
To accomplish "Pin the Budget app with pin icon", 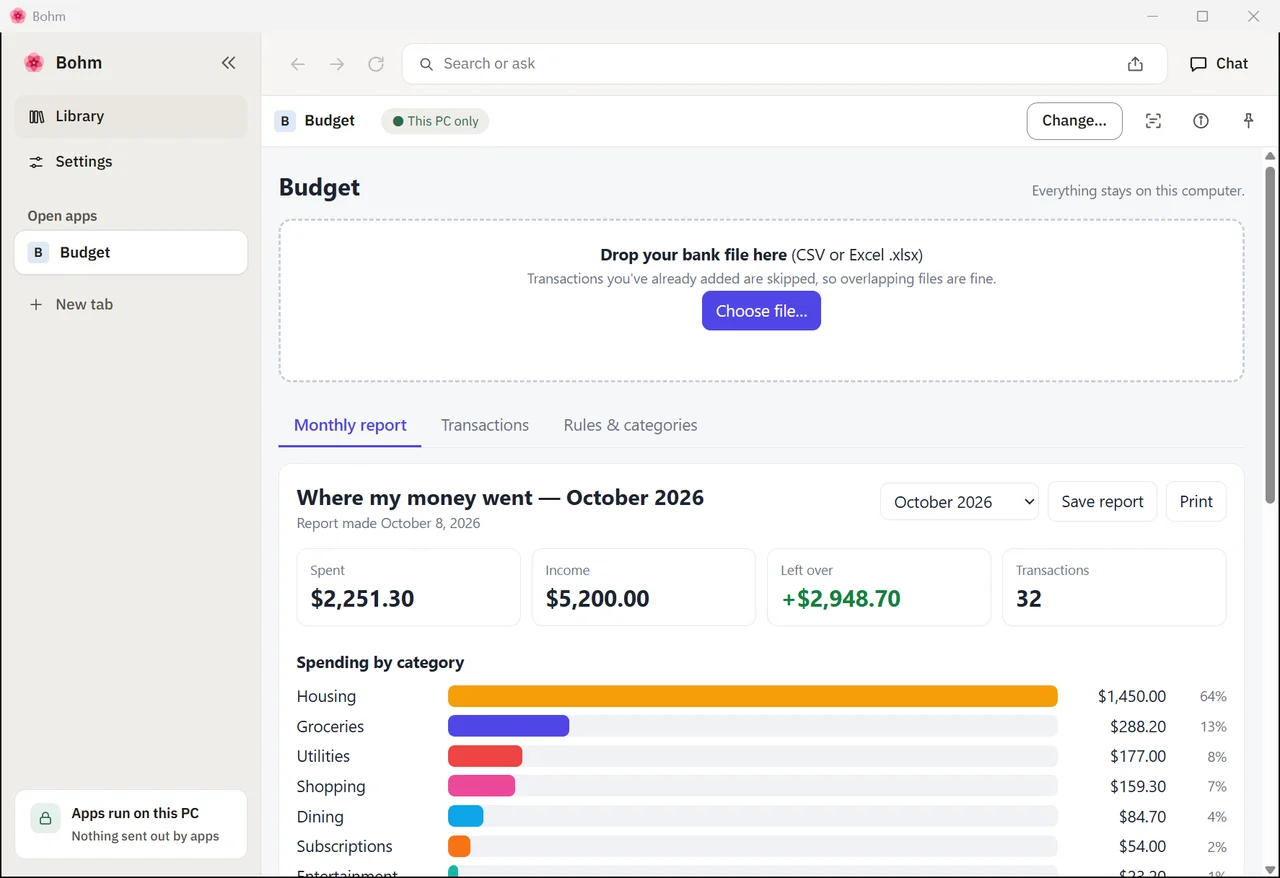I will pos(1248,121).
